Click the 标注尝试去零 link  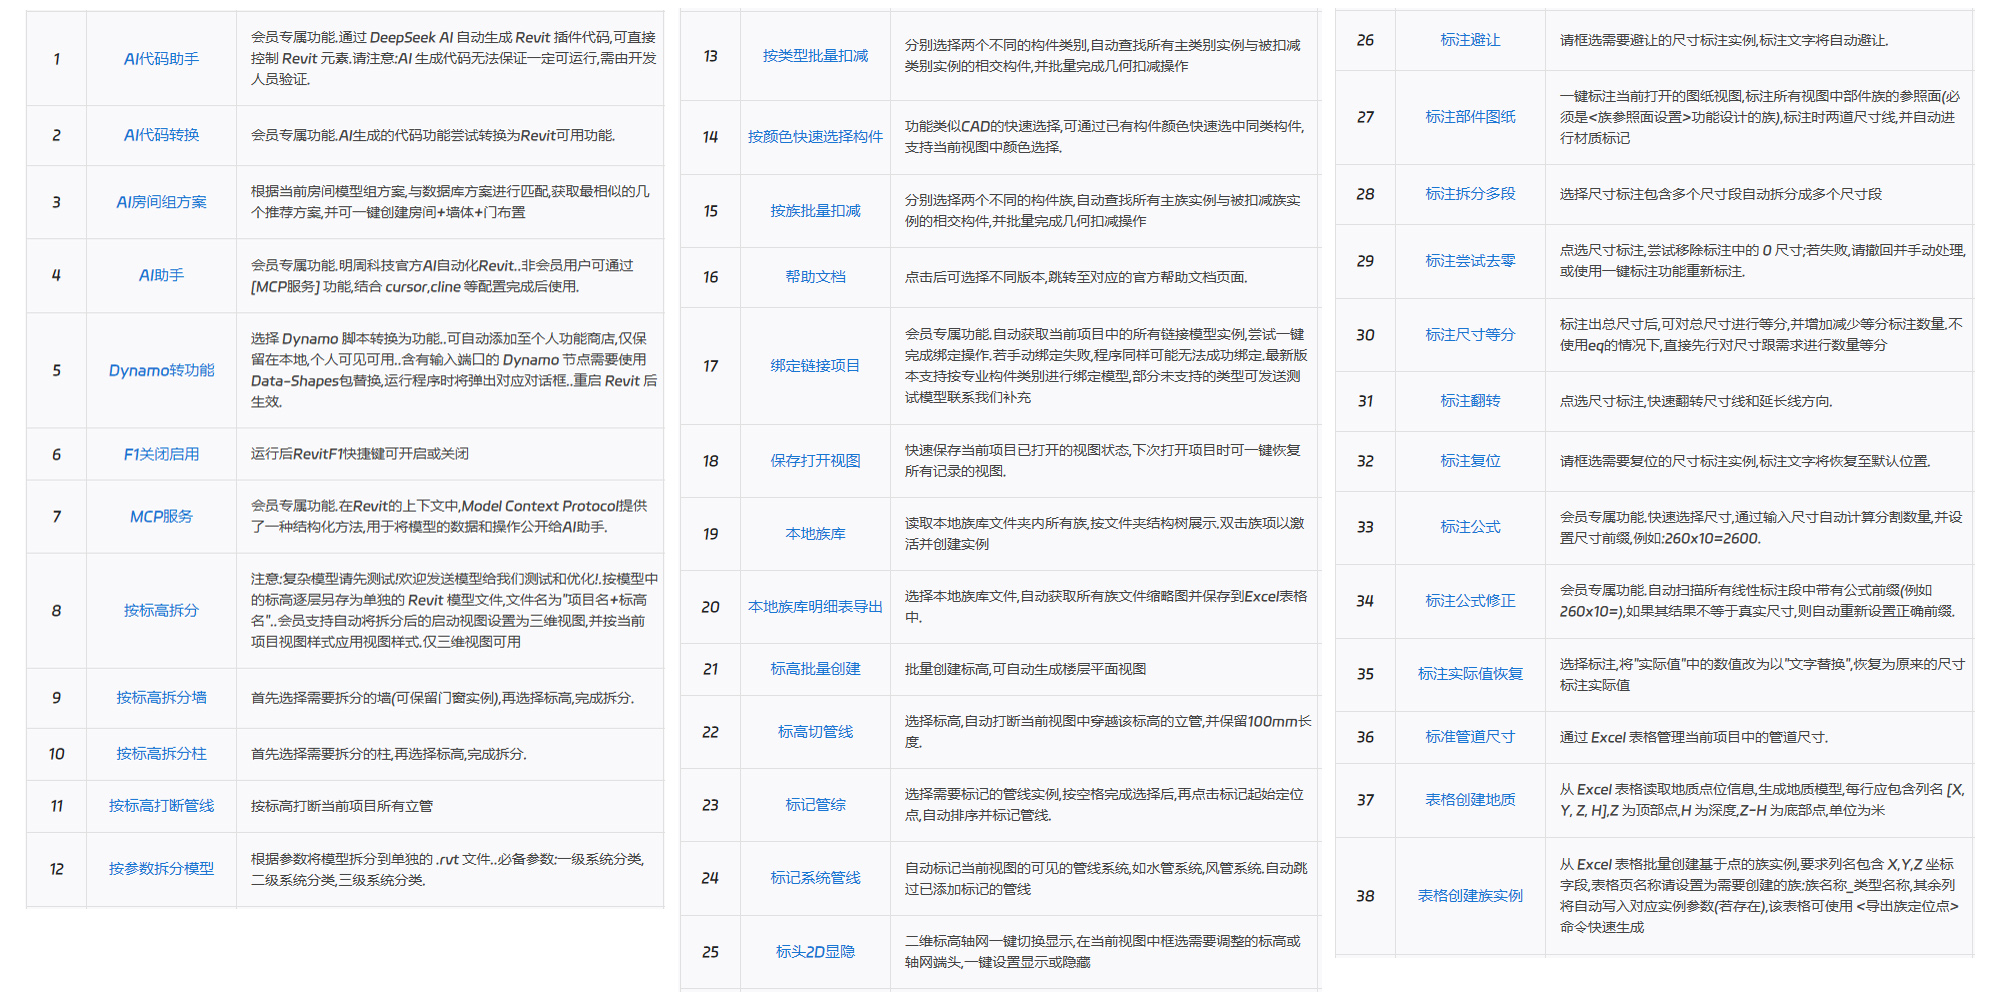tap(1470, 260)
